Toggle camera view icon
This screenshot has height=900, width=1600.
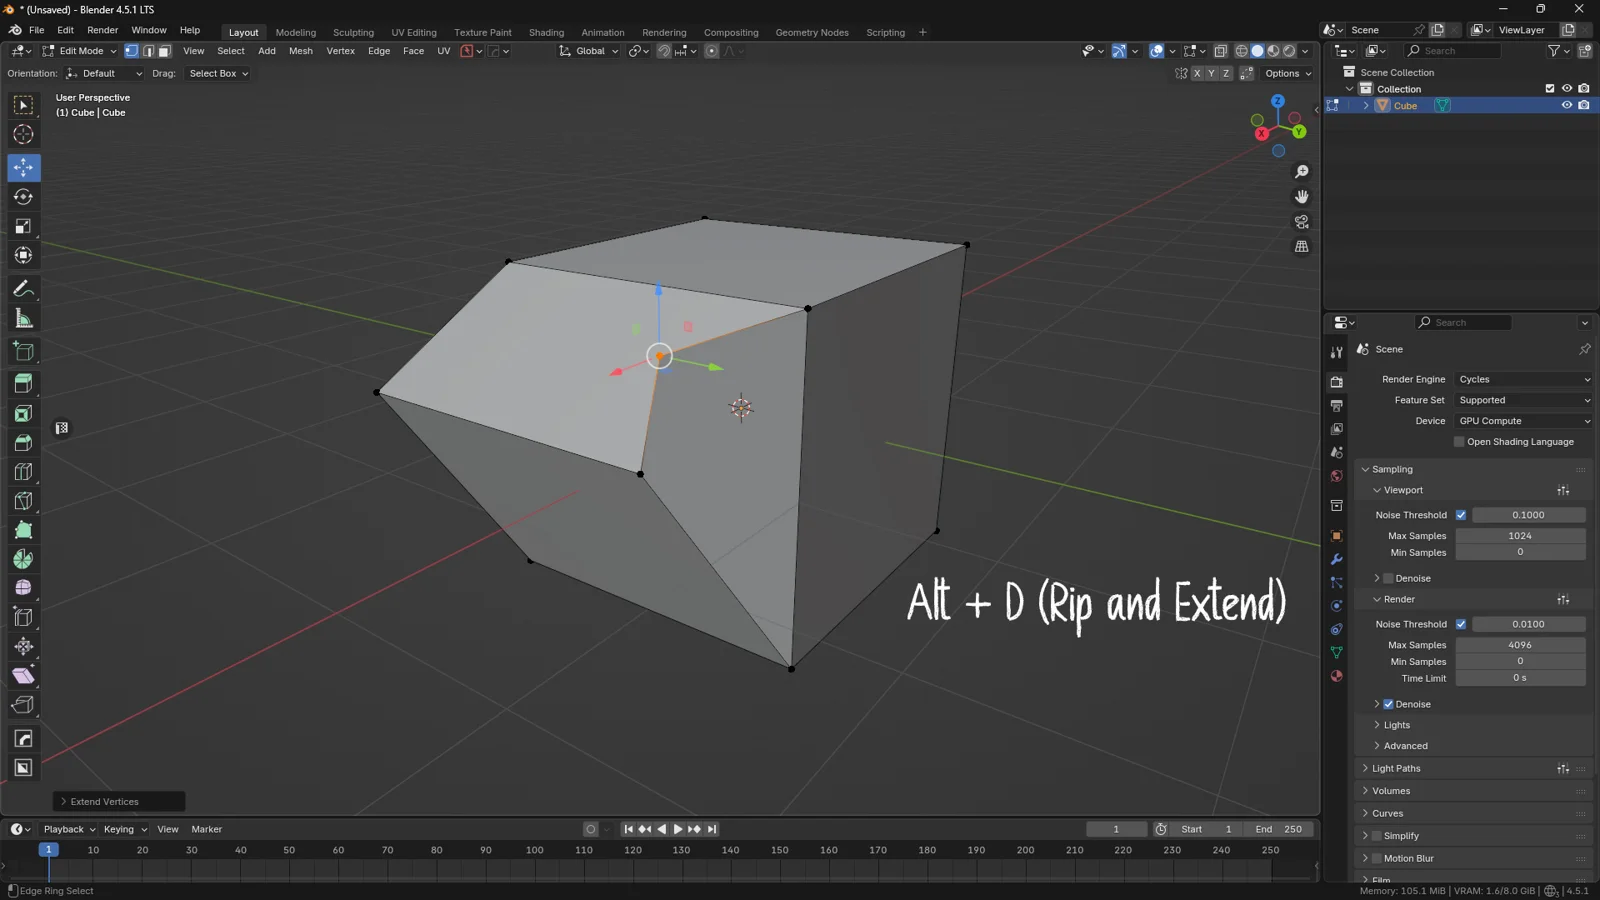pos(1301,222)
